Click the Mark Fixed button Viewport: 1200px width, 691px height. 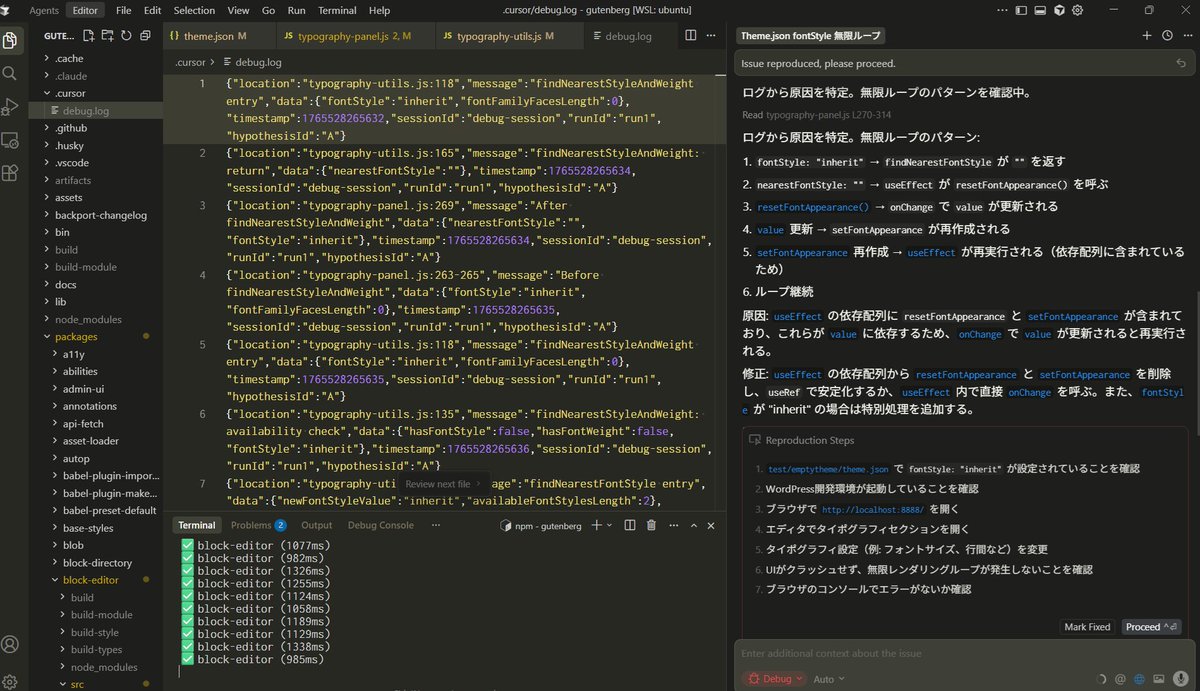1087,627
